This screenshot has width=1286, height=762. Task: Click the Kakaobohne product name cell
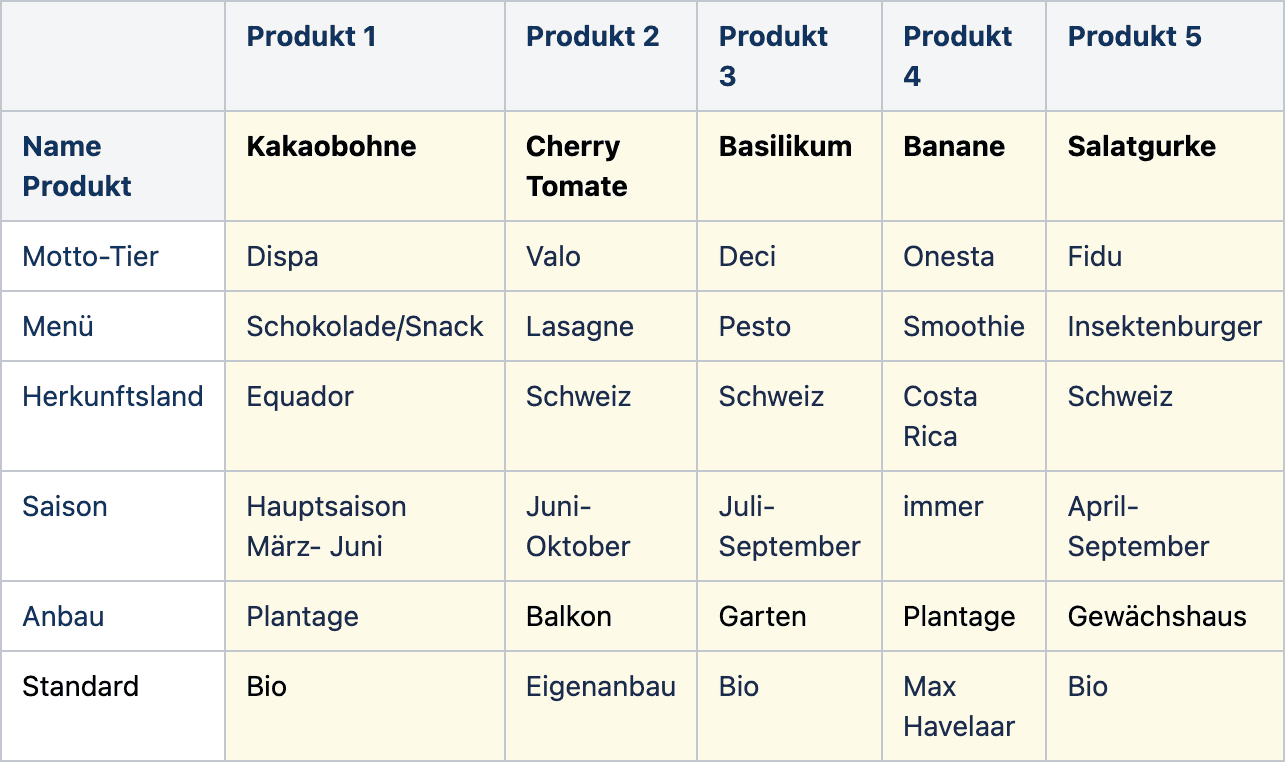[x=365, y=166]
